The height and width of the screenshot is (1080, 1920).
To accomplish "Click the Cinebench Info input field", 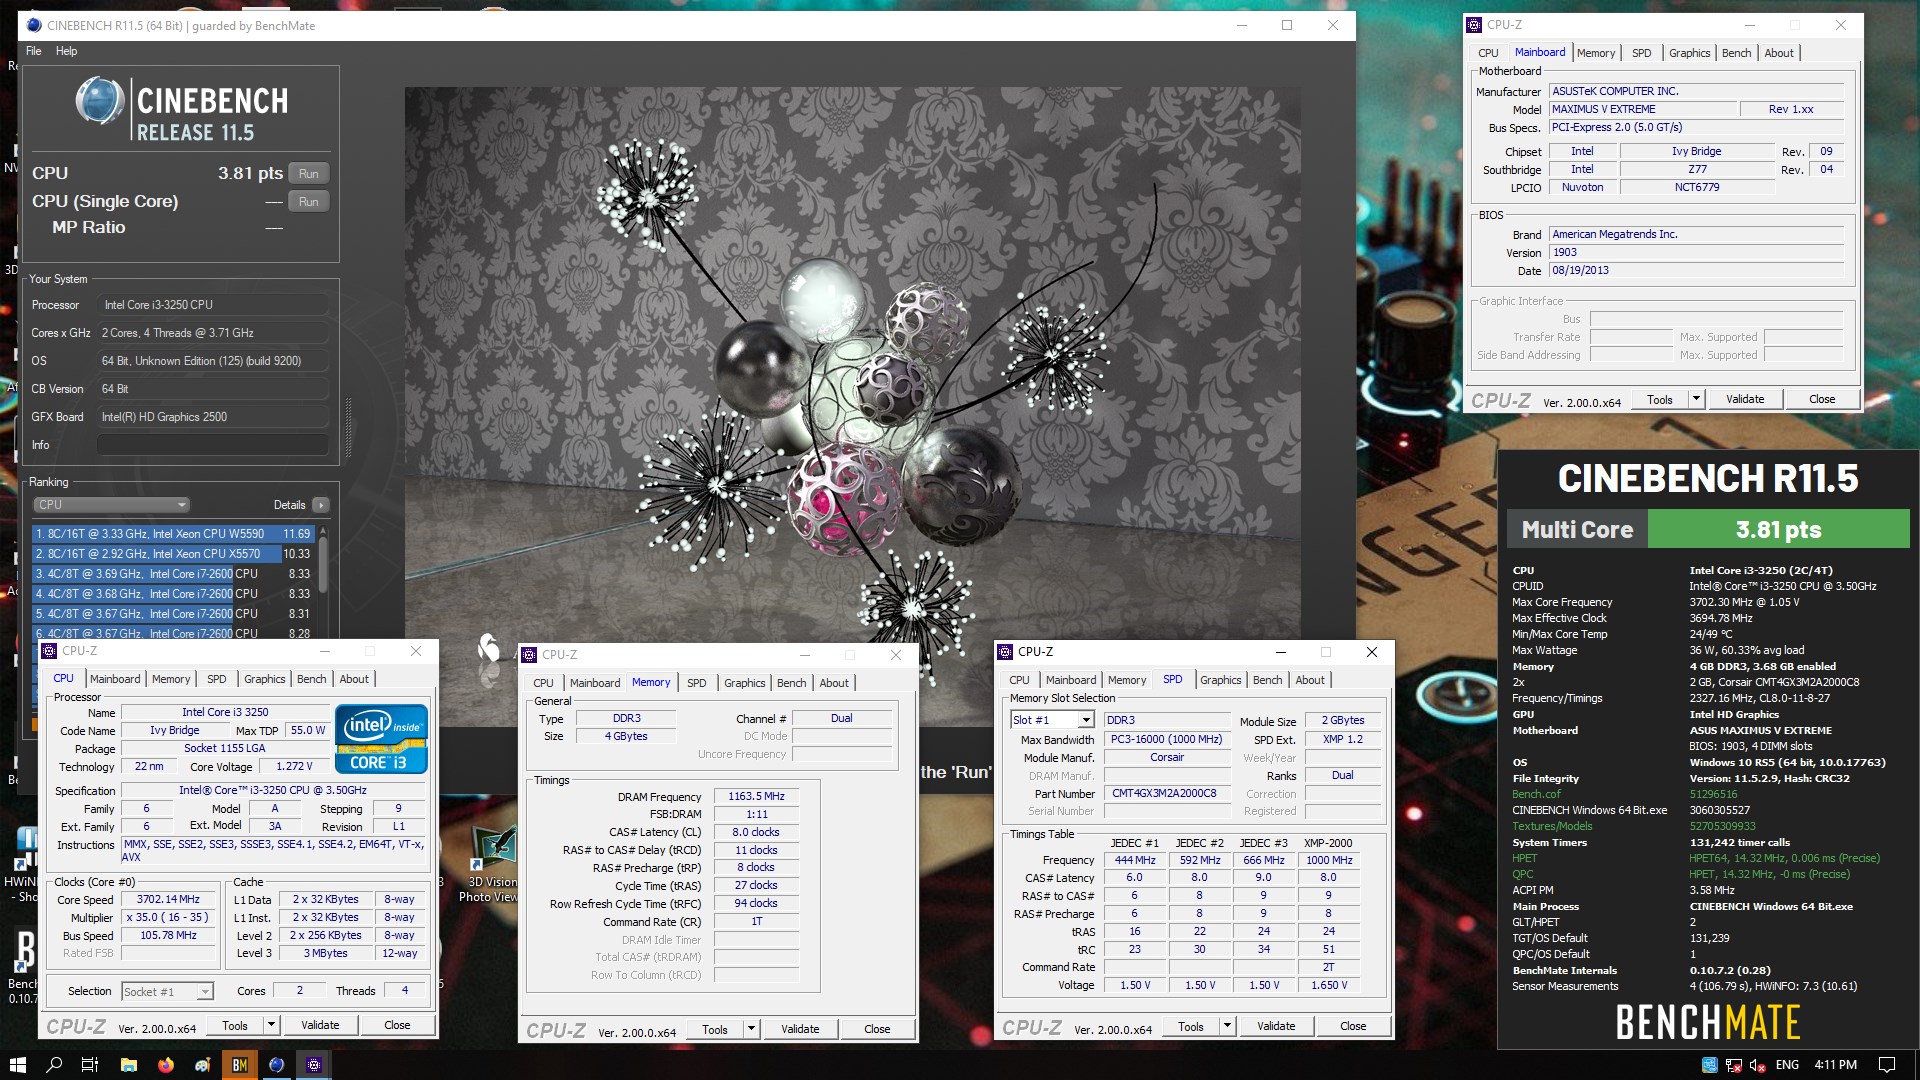I will [x=212, y=445].
